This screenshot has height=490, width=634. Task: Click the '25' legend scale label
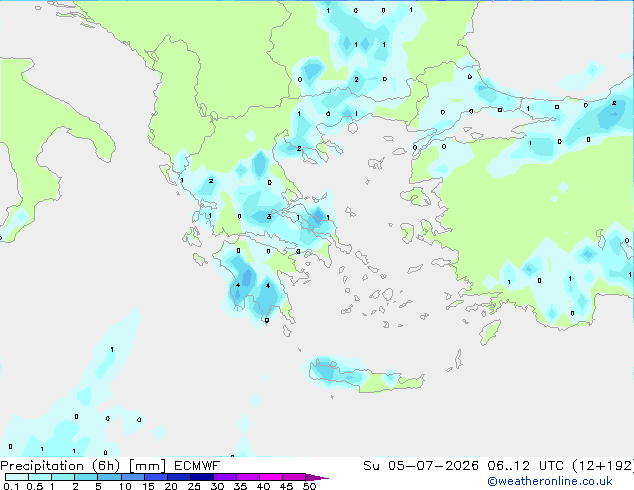pos(194,486)
